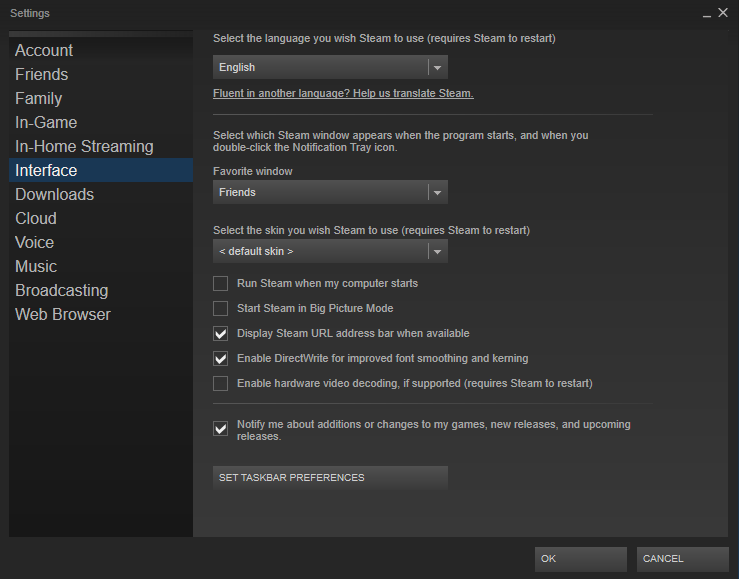Image resolution: width=739 pixels, height=579 pixels.
Task: Click Help us translate Steam link
Action: coord(343,93)
